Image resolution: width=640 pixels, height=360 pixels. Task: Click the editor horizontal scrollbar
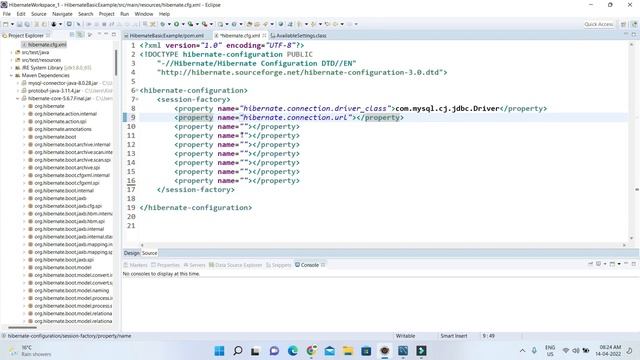(x=383, y=245)
